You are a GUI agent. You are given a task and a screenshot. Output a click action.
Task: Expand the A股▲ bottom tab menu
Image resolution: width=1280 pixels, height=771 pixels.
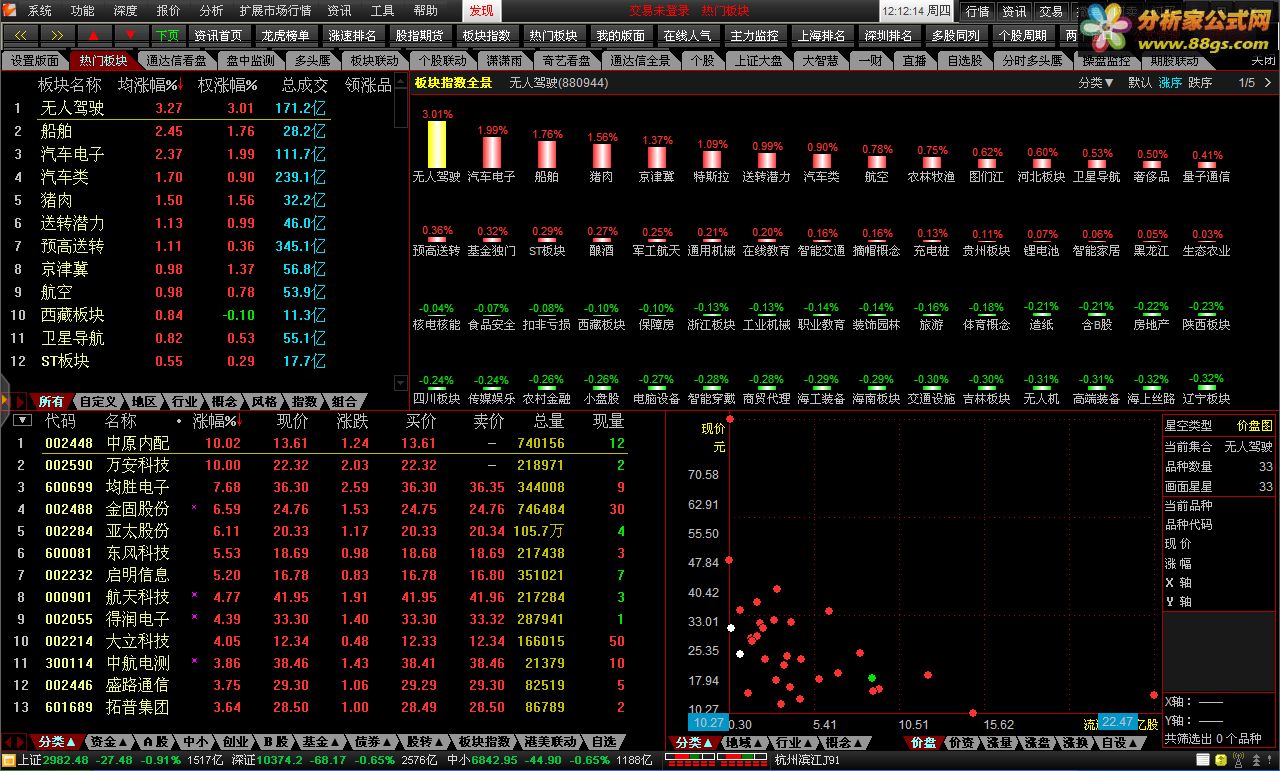[156, 742]
